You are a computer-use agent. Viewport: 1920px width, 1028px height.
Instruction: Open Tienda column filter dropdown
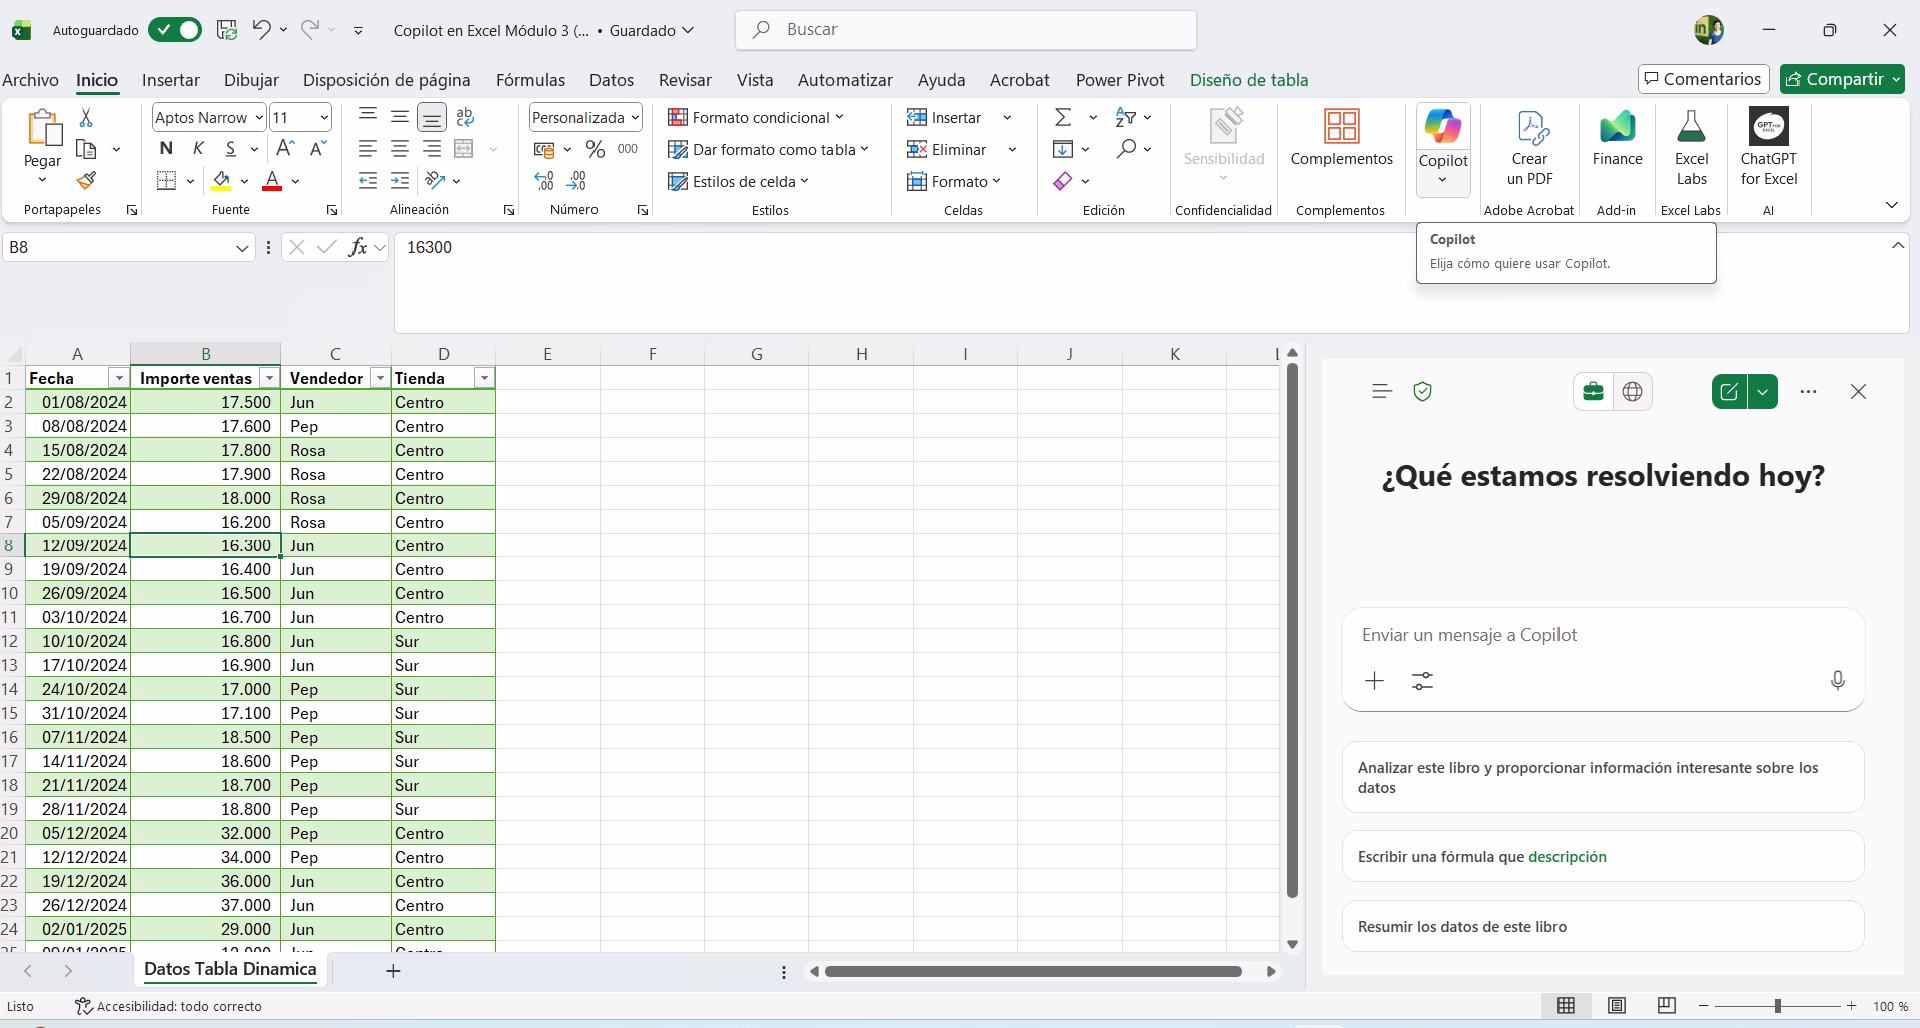pos(484,378)
